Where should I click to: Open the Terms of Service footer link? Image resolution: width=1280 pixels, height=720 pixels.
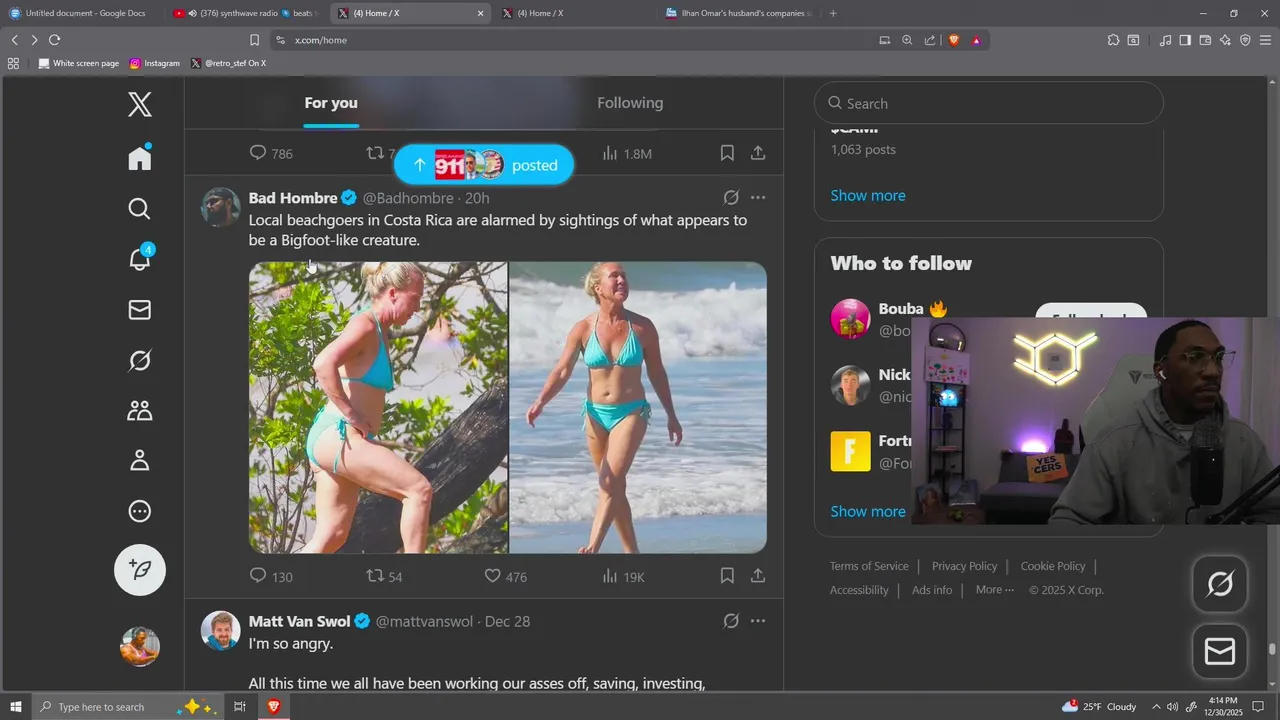click(869, 566)
